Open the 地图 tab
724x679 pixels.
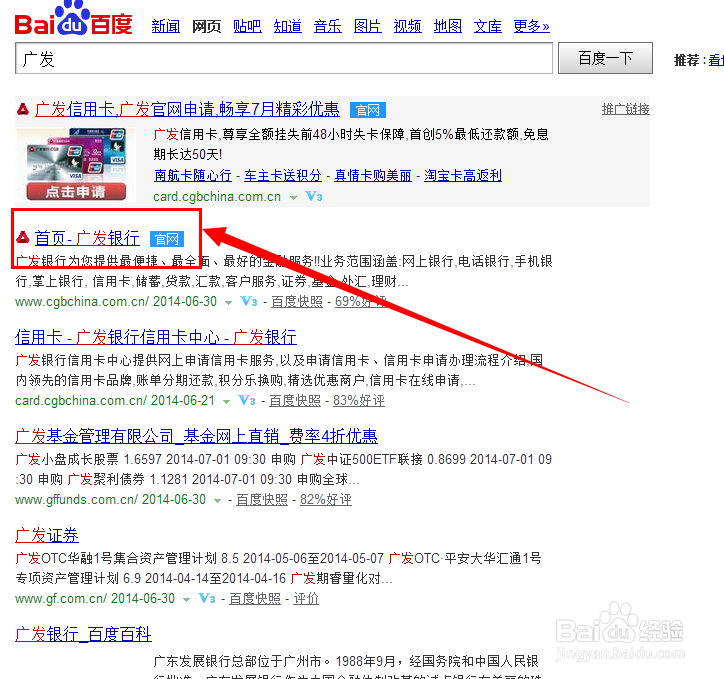point(447,26)
